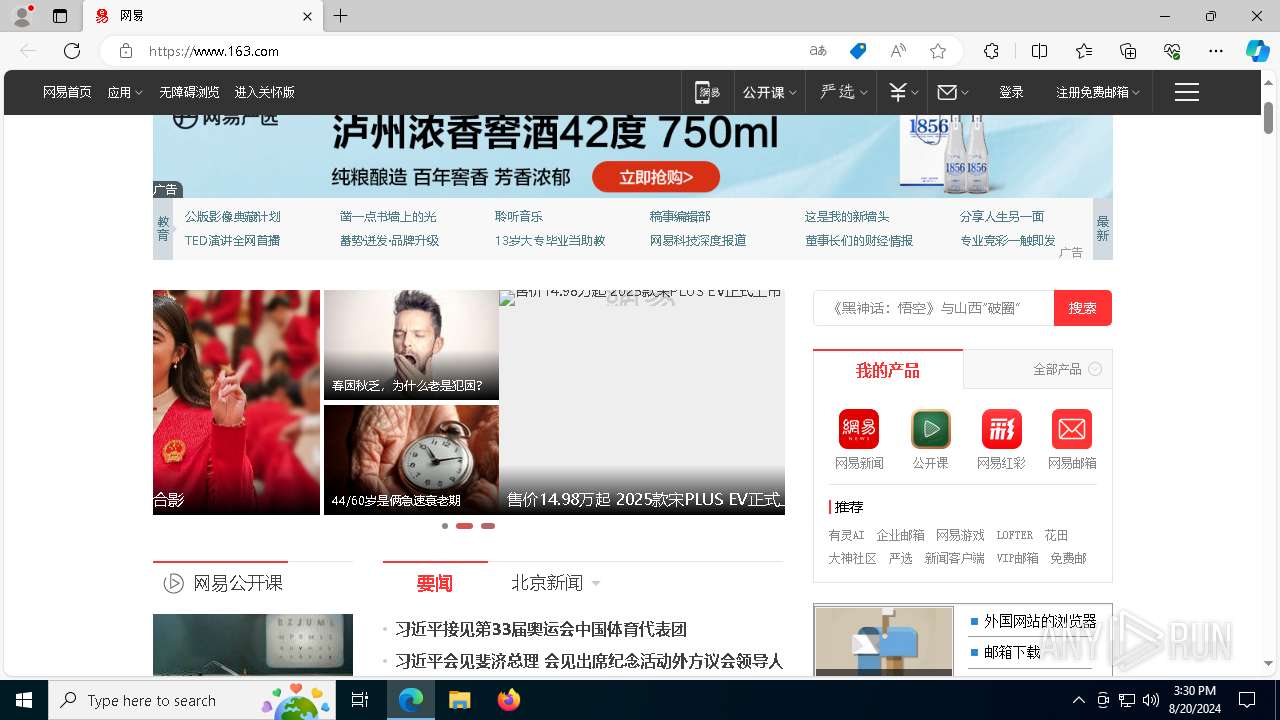Open the stopwatch 44/60岁 thumbnail
Image resolution: width=1280 pixels, height=720 pixels.
coord(411,460)
